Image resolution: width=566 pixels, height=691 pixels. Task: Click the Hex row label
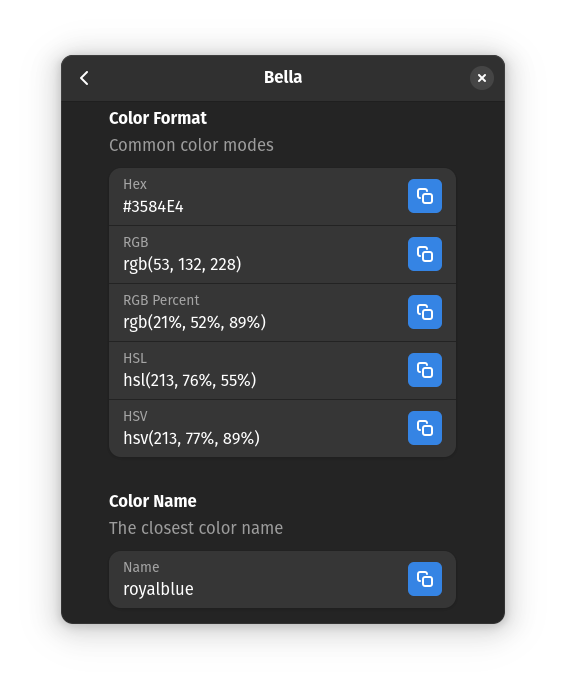coord(135,184)
